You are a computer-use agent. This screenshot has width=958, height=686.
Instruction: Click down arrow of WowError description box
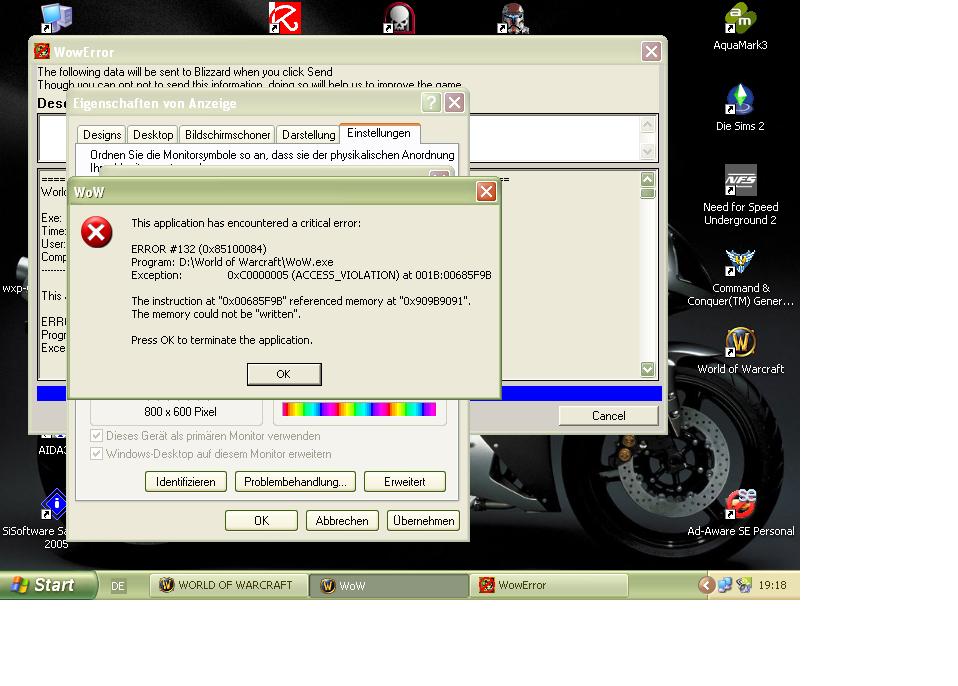[648, 151]
